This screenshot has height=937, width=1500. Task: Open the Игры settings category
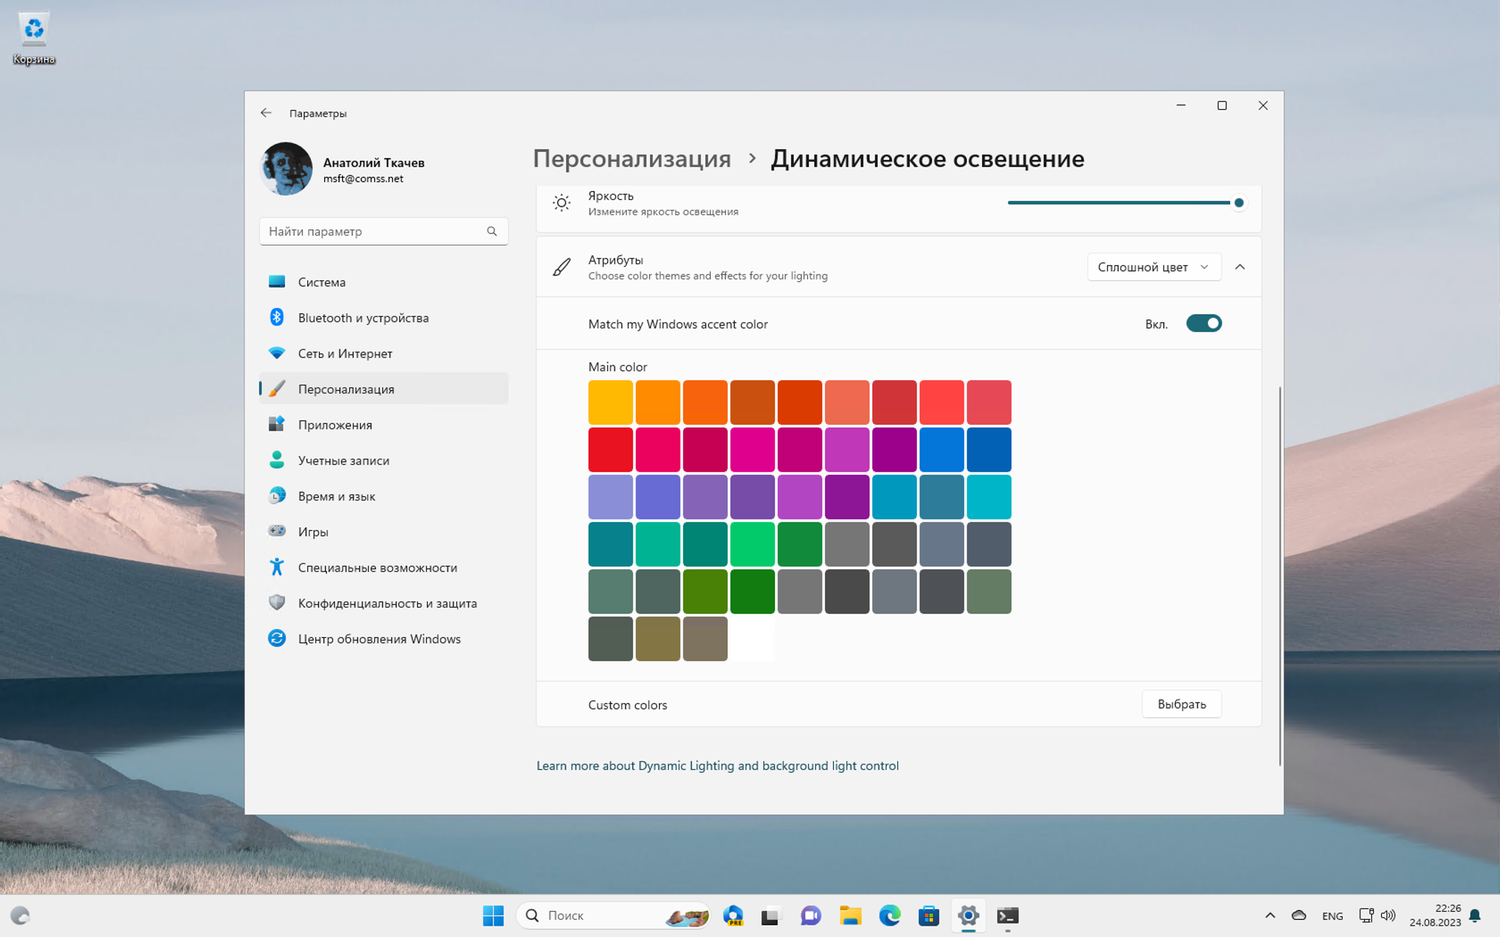(384, 532)
